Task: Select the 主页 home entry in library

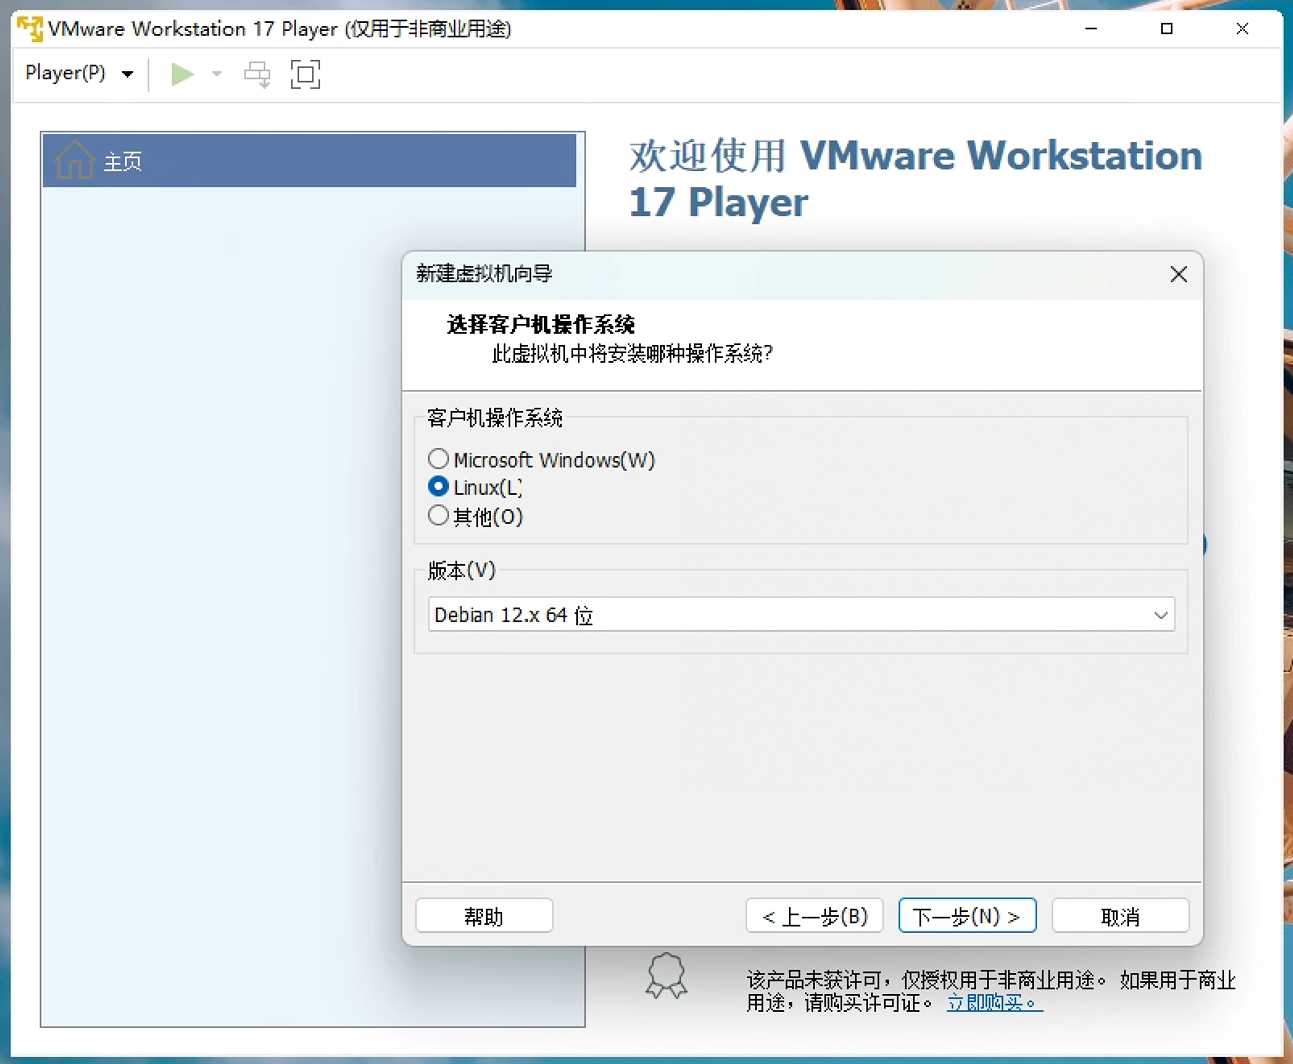Action: coord(309,160)
